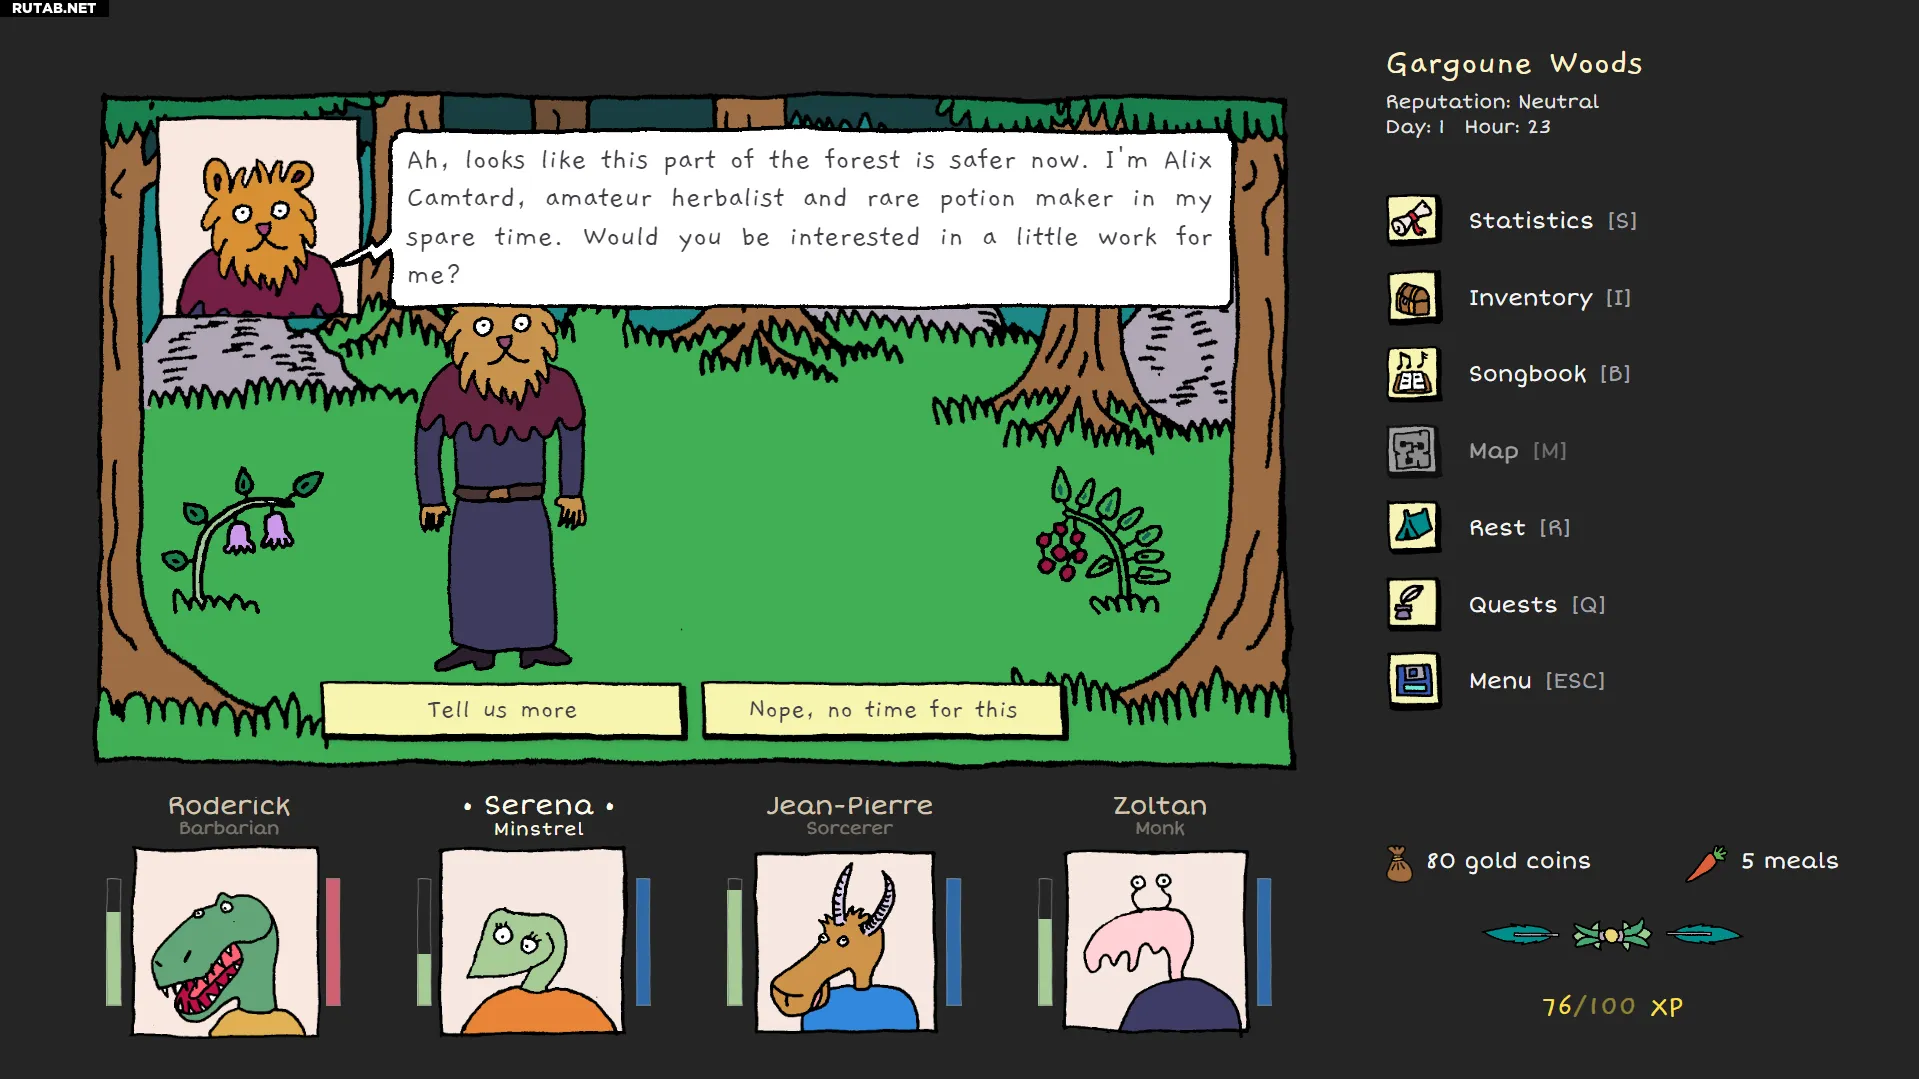Click Serena's green health bar

[424, 942]
